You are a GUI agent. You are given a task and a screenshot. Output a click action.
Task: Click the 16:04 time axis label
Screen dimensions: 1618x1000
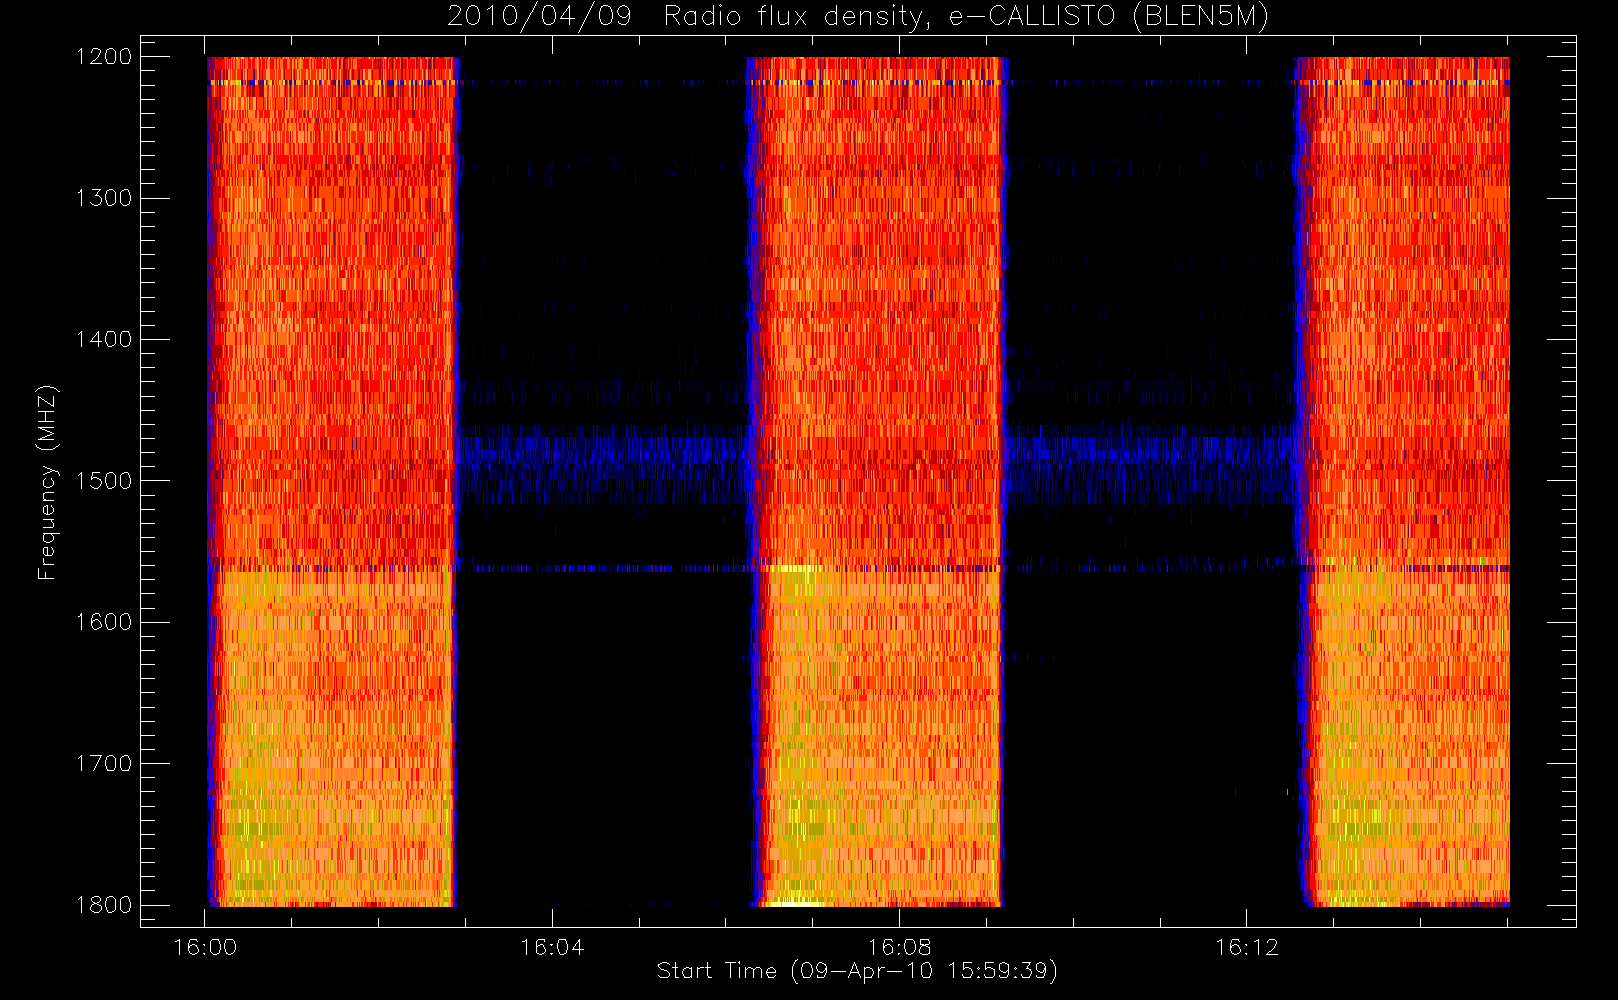[x=552, y=947]
